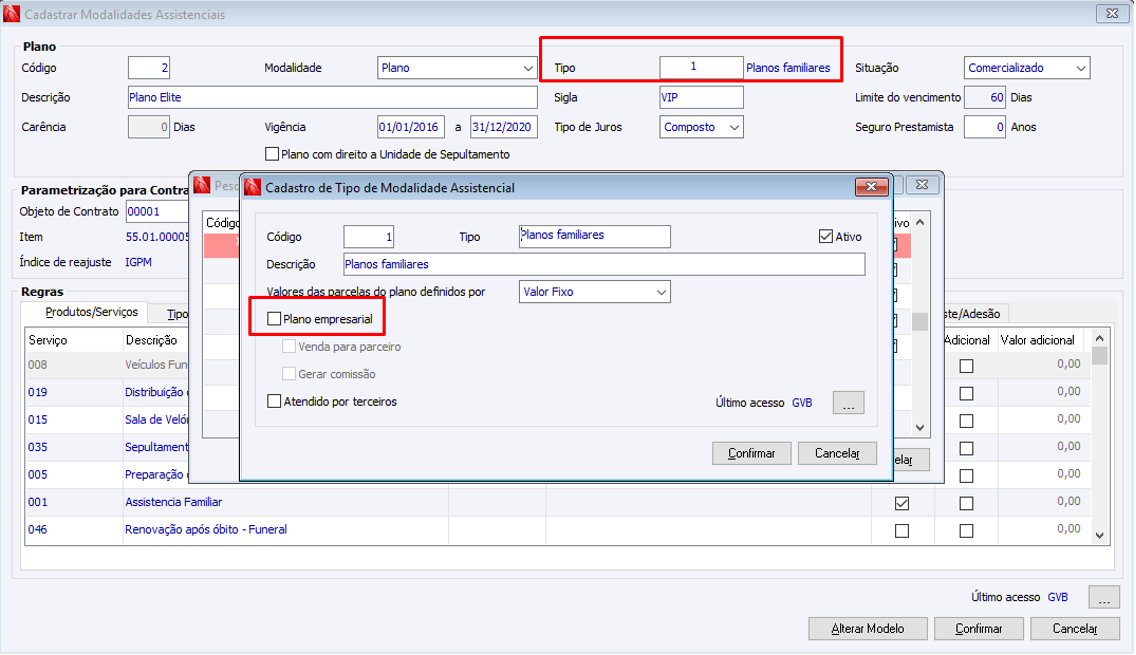This screenshot has height=655, width=1136.
Task: Click the app icon in main window title bar
Action: tap(11, 14)
